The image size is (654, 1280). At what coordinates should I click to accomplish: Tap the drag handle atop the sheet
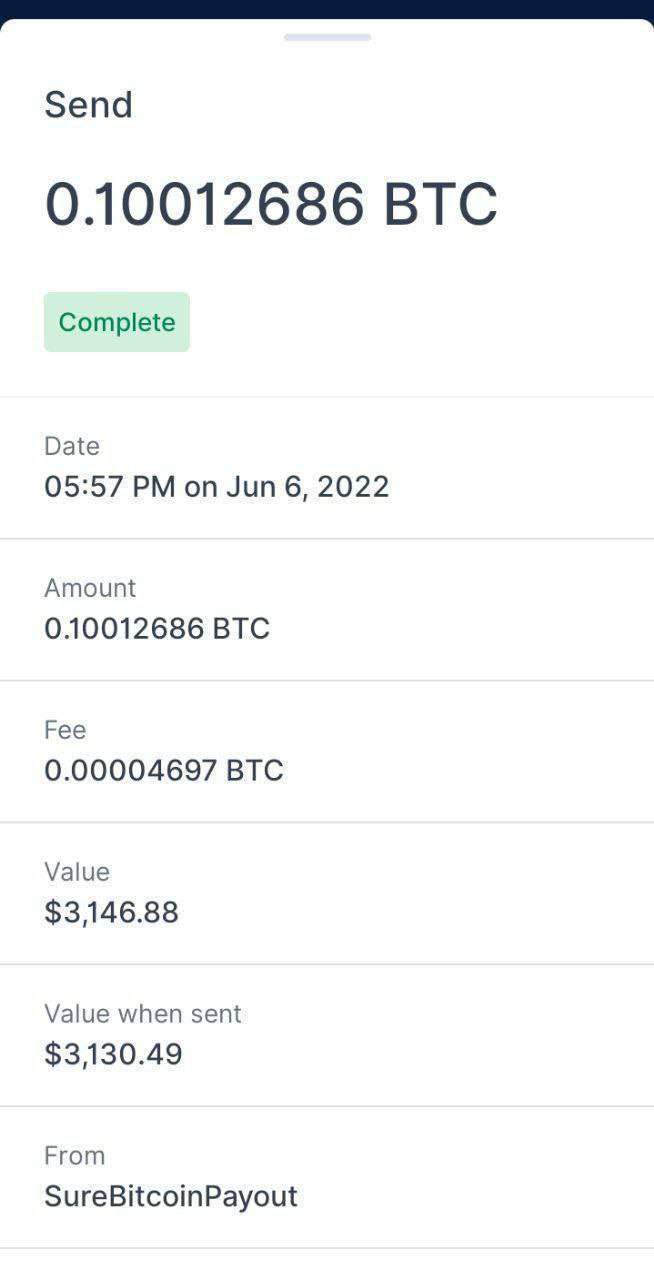pyautogui.click(x=327, y=38)
